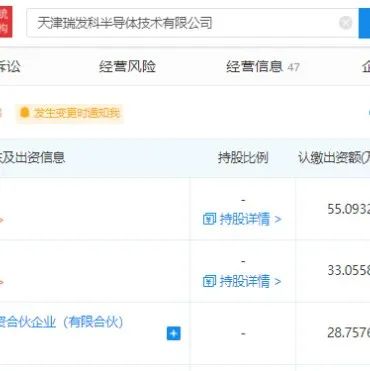
Task: Click the blue search button beside the field
Action: pyautogui.click(x=364, y=23)
